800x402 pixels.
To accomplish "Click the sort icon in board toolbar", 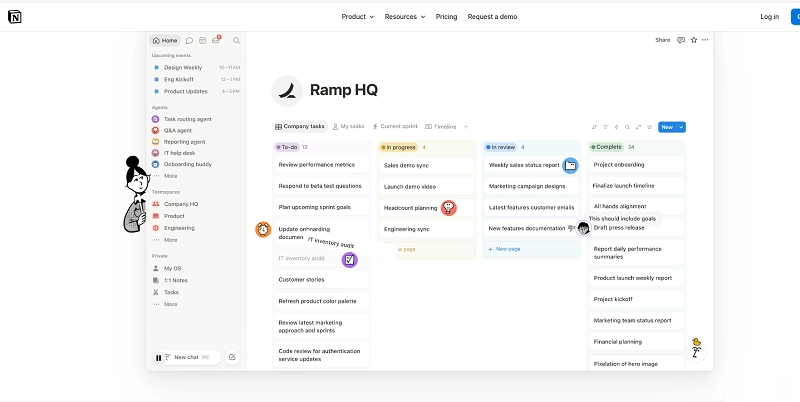I will coord(594,127).
